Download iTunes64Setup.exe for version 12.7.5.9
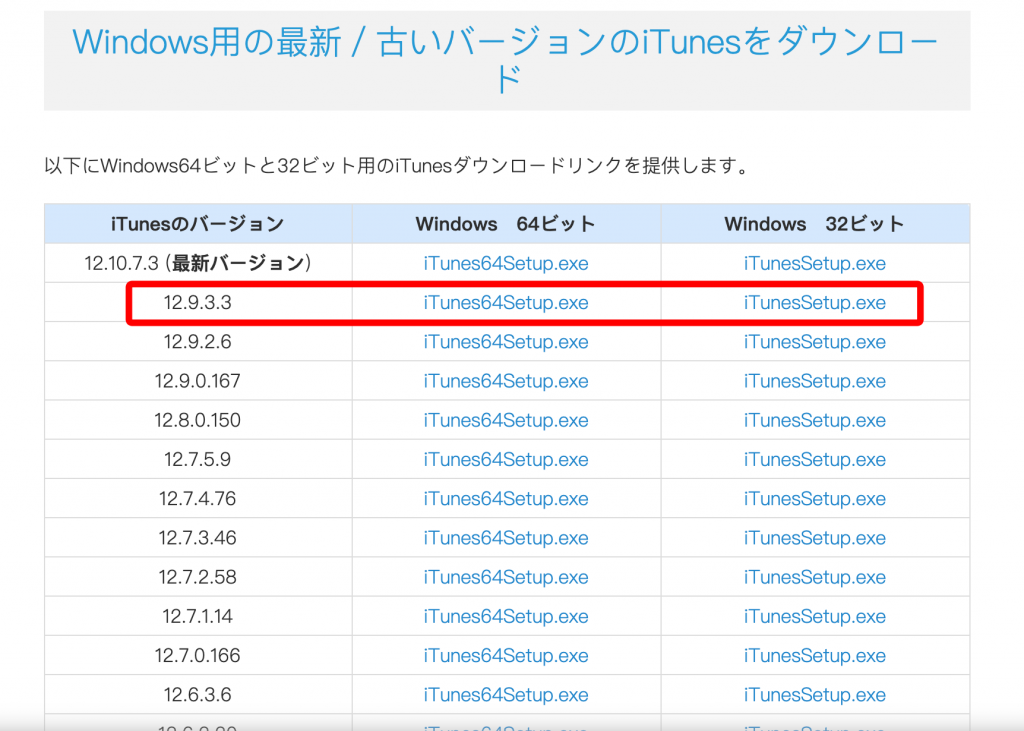Viewport: 1024px width, 731px height. coord(505,459)
